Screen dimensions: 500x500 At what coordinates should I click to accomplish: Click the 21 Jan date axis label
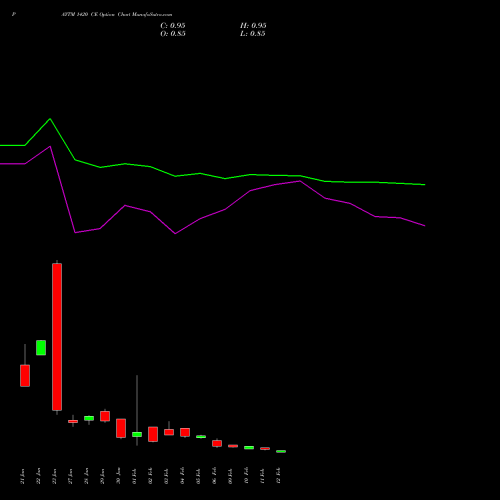point(23,476)
